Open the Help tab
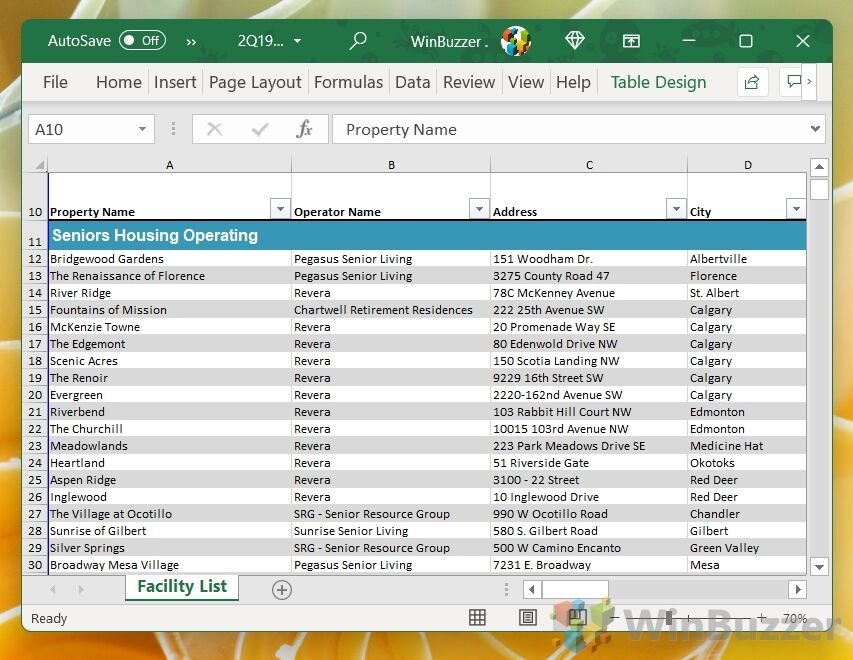Screen dimensions: 853x660 [x=573, y=82]
